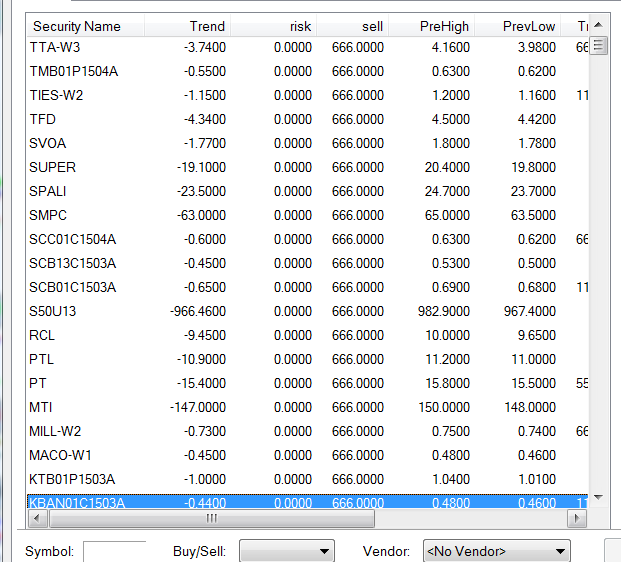Click the vertical scrollbar thumb
The width and height of the screenshot is (621, 562).
click(x=598, y=46)
